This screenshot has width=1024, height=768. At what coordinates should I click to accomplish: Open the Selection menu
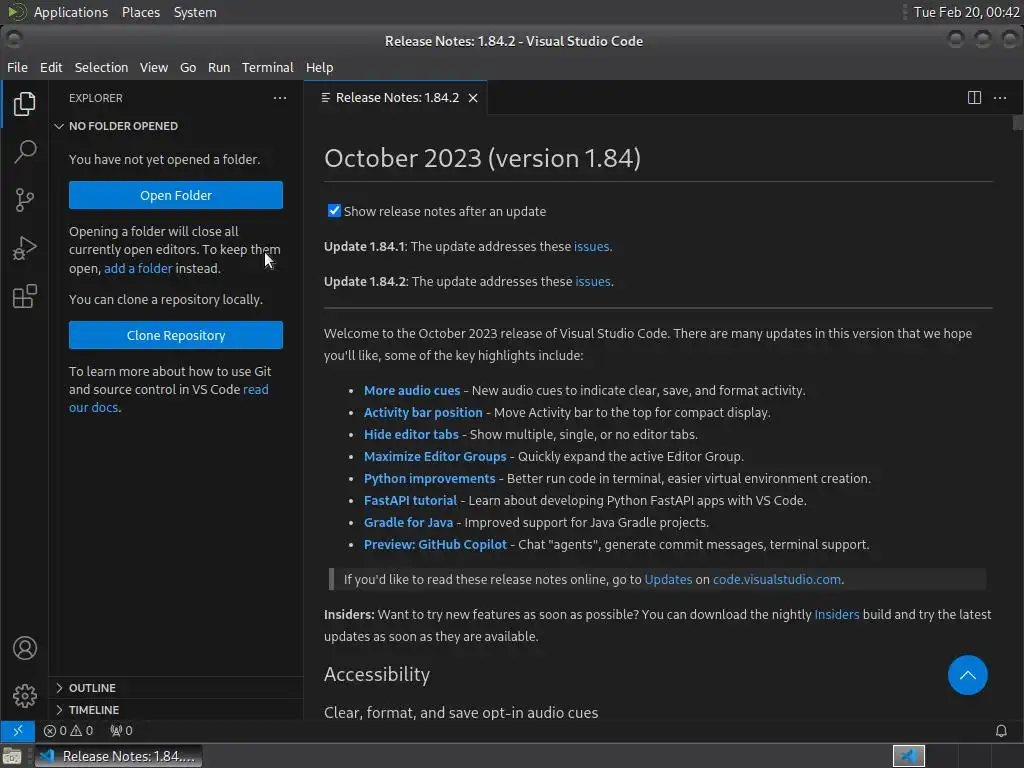click(101, 67)
